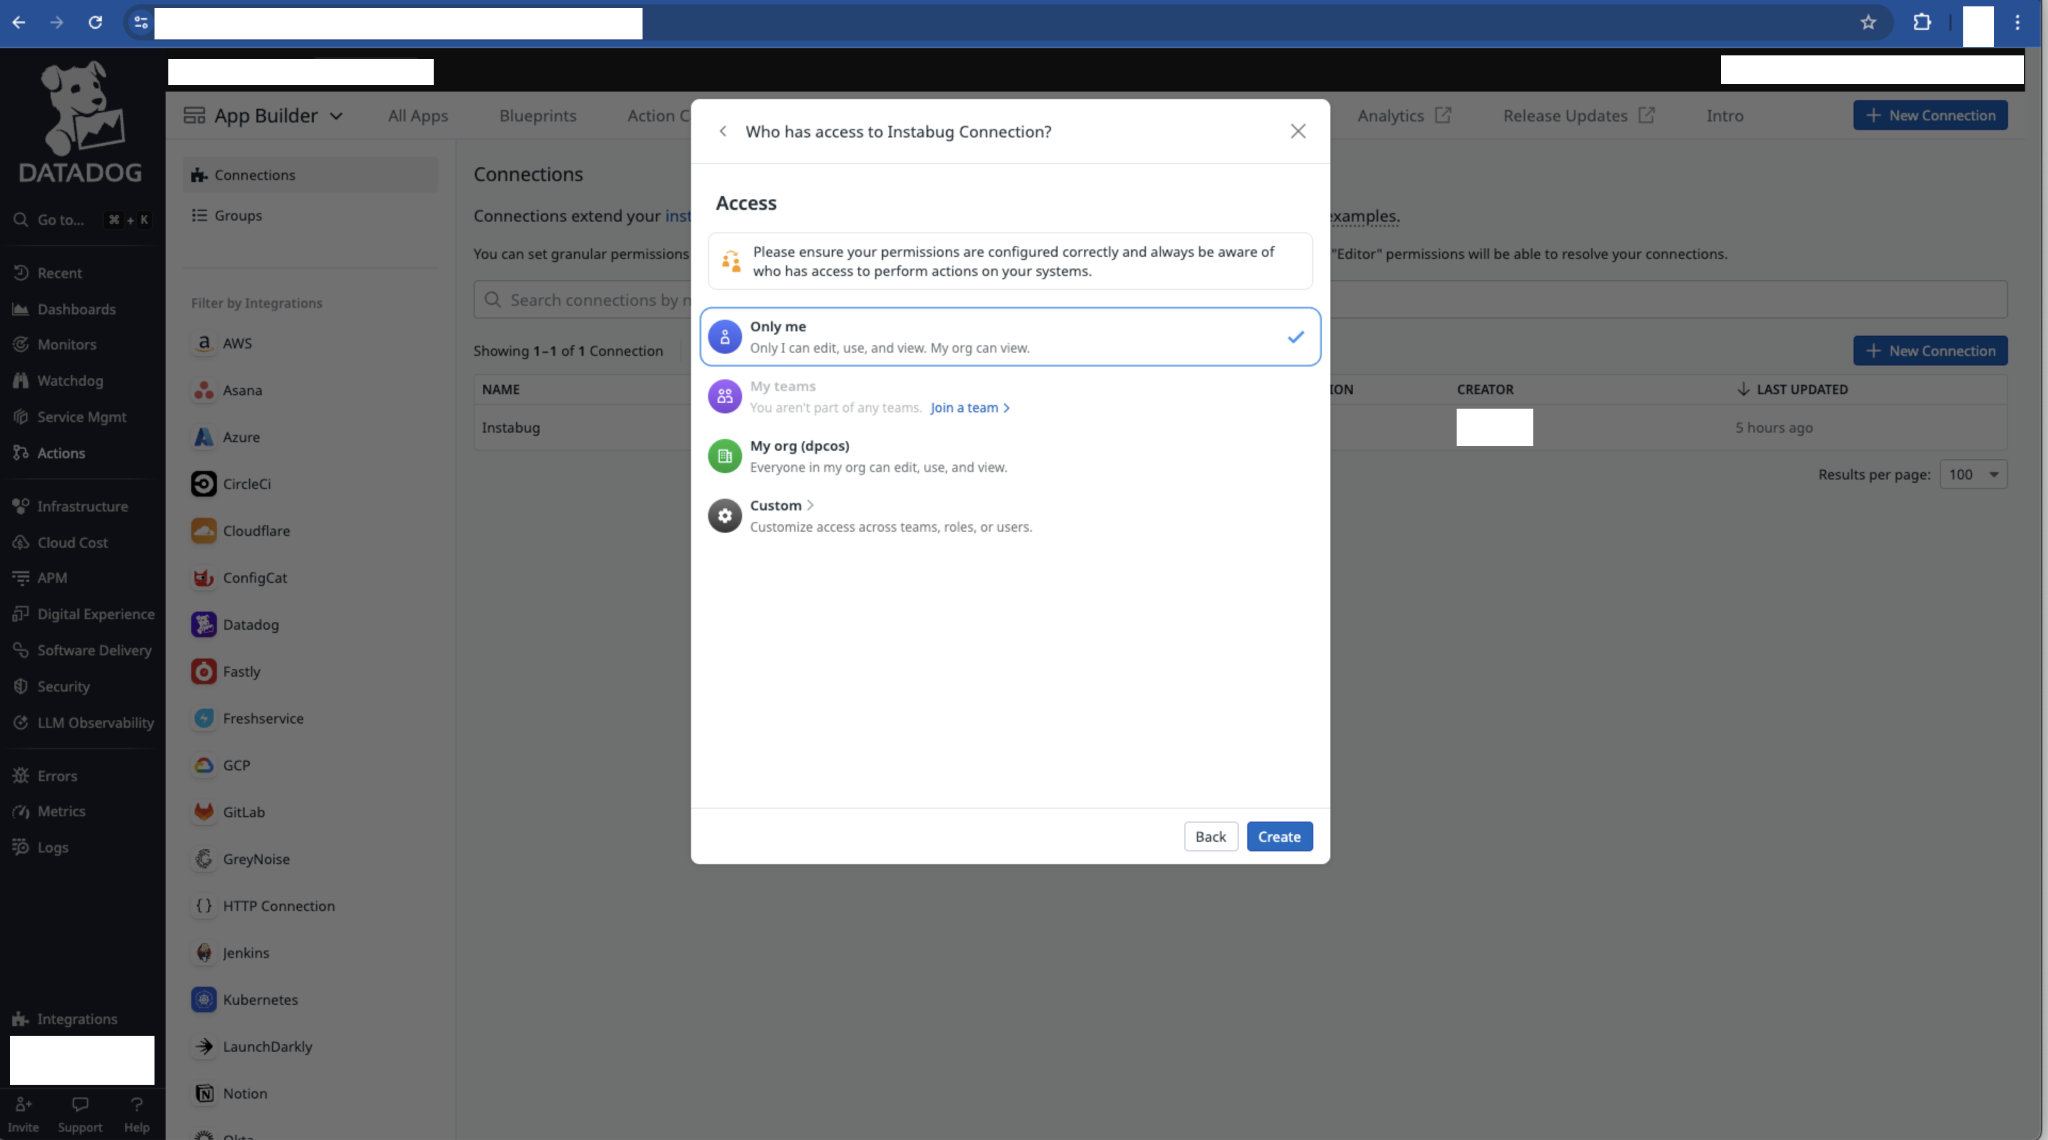2048x1140 pixels.
Task: Select the Kubernetes integration icon
Action: click(x=204, y=1000)
